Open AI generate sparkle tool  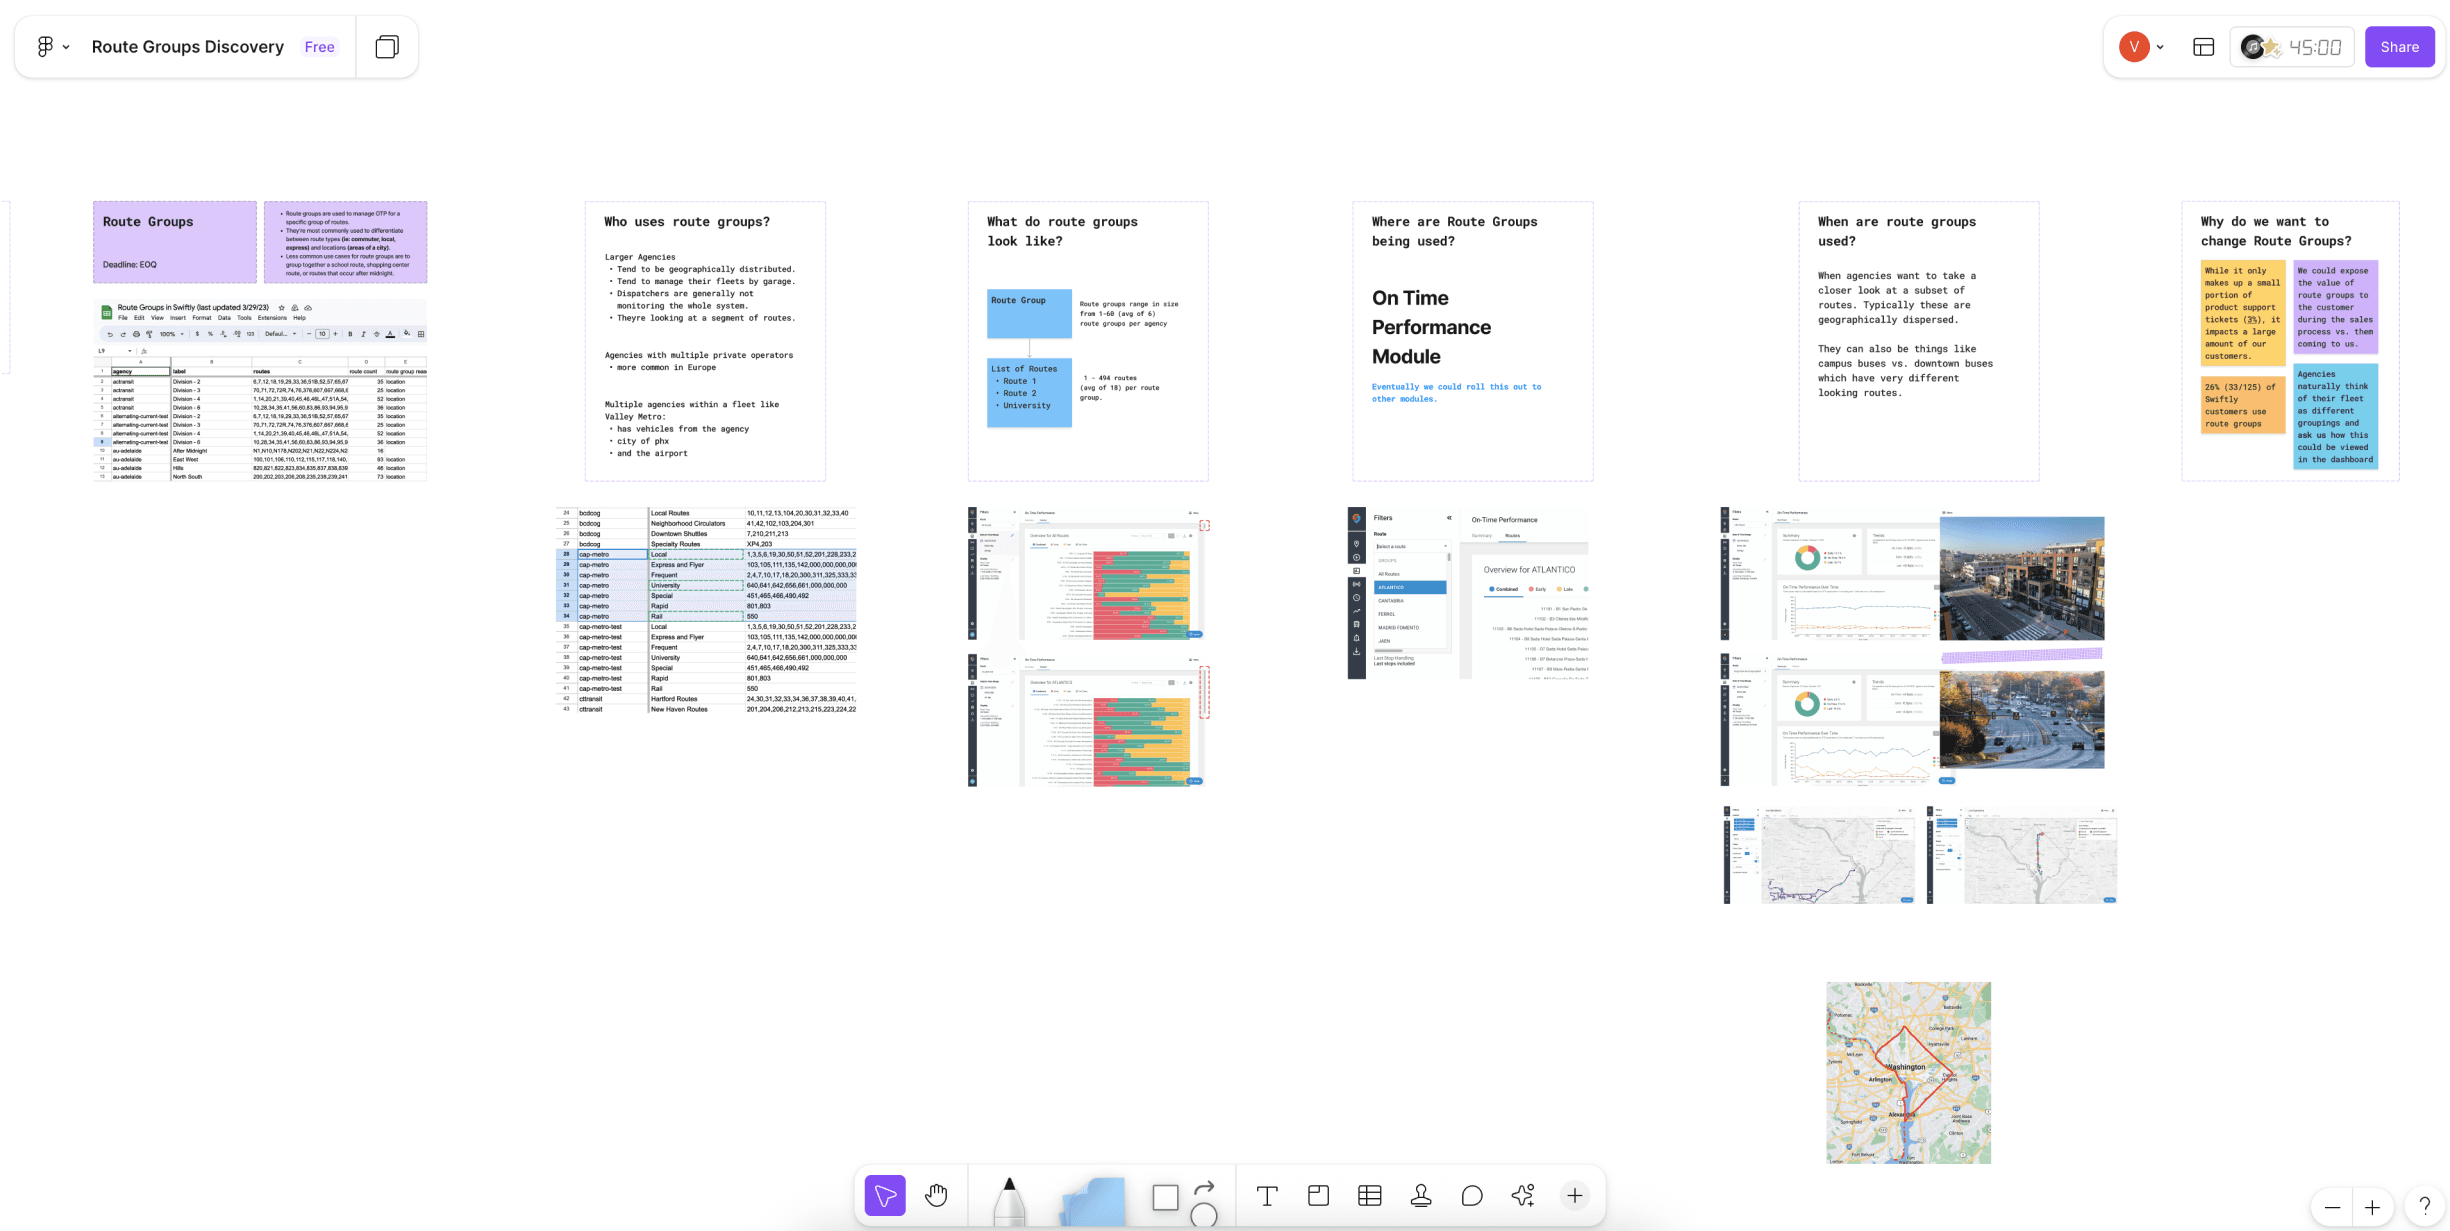coord(1523,1196)
